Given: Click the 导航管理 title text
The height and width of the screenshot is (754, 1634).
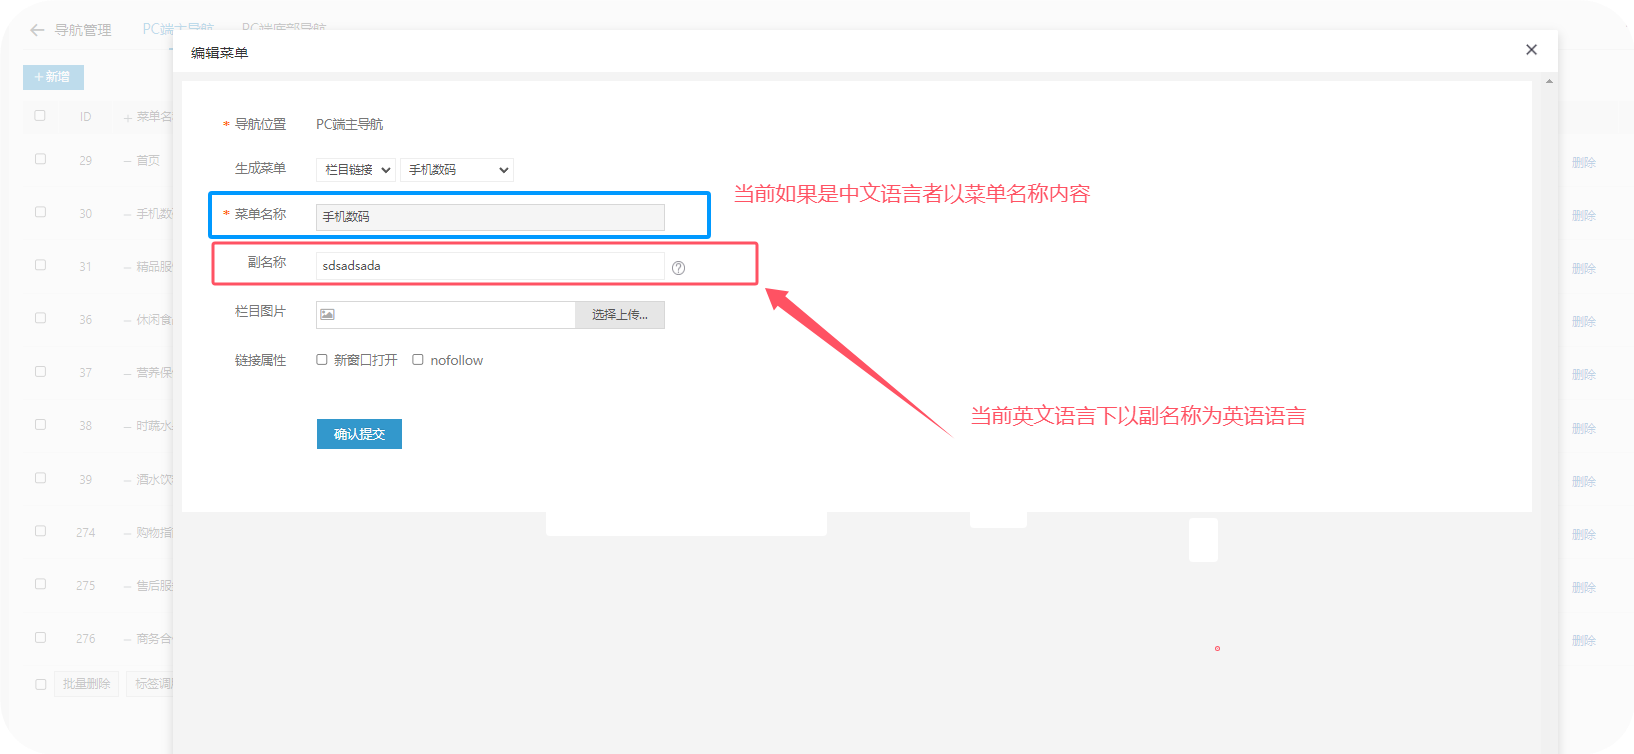Looking at the screenshot, I should tap(83, 30).
